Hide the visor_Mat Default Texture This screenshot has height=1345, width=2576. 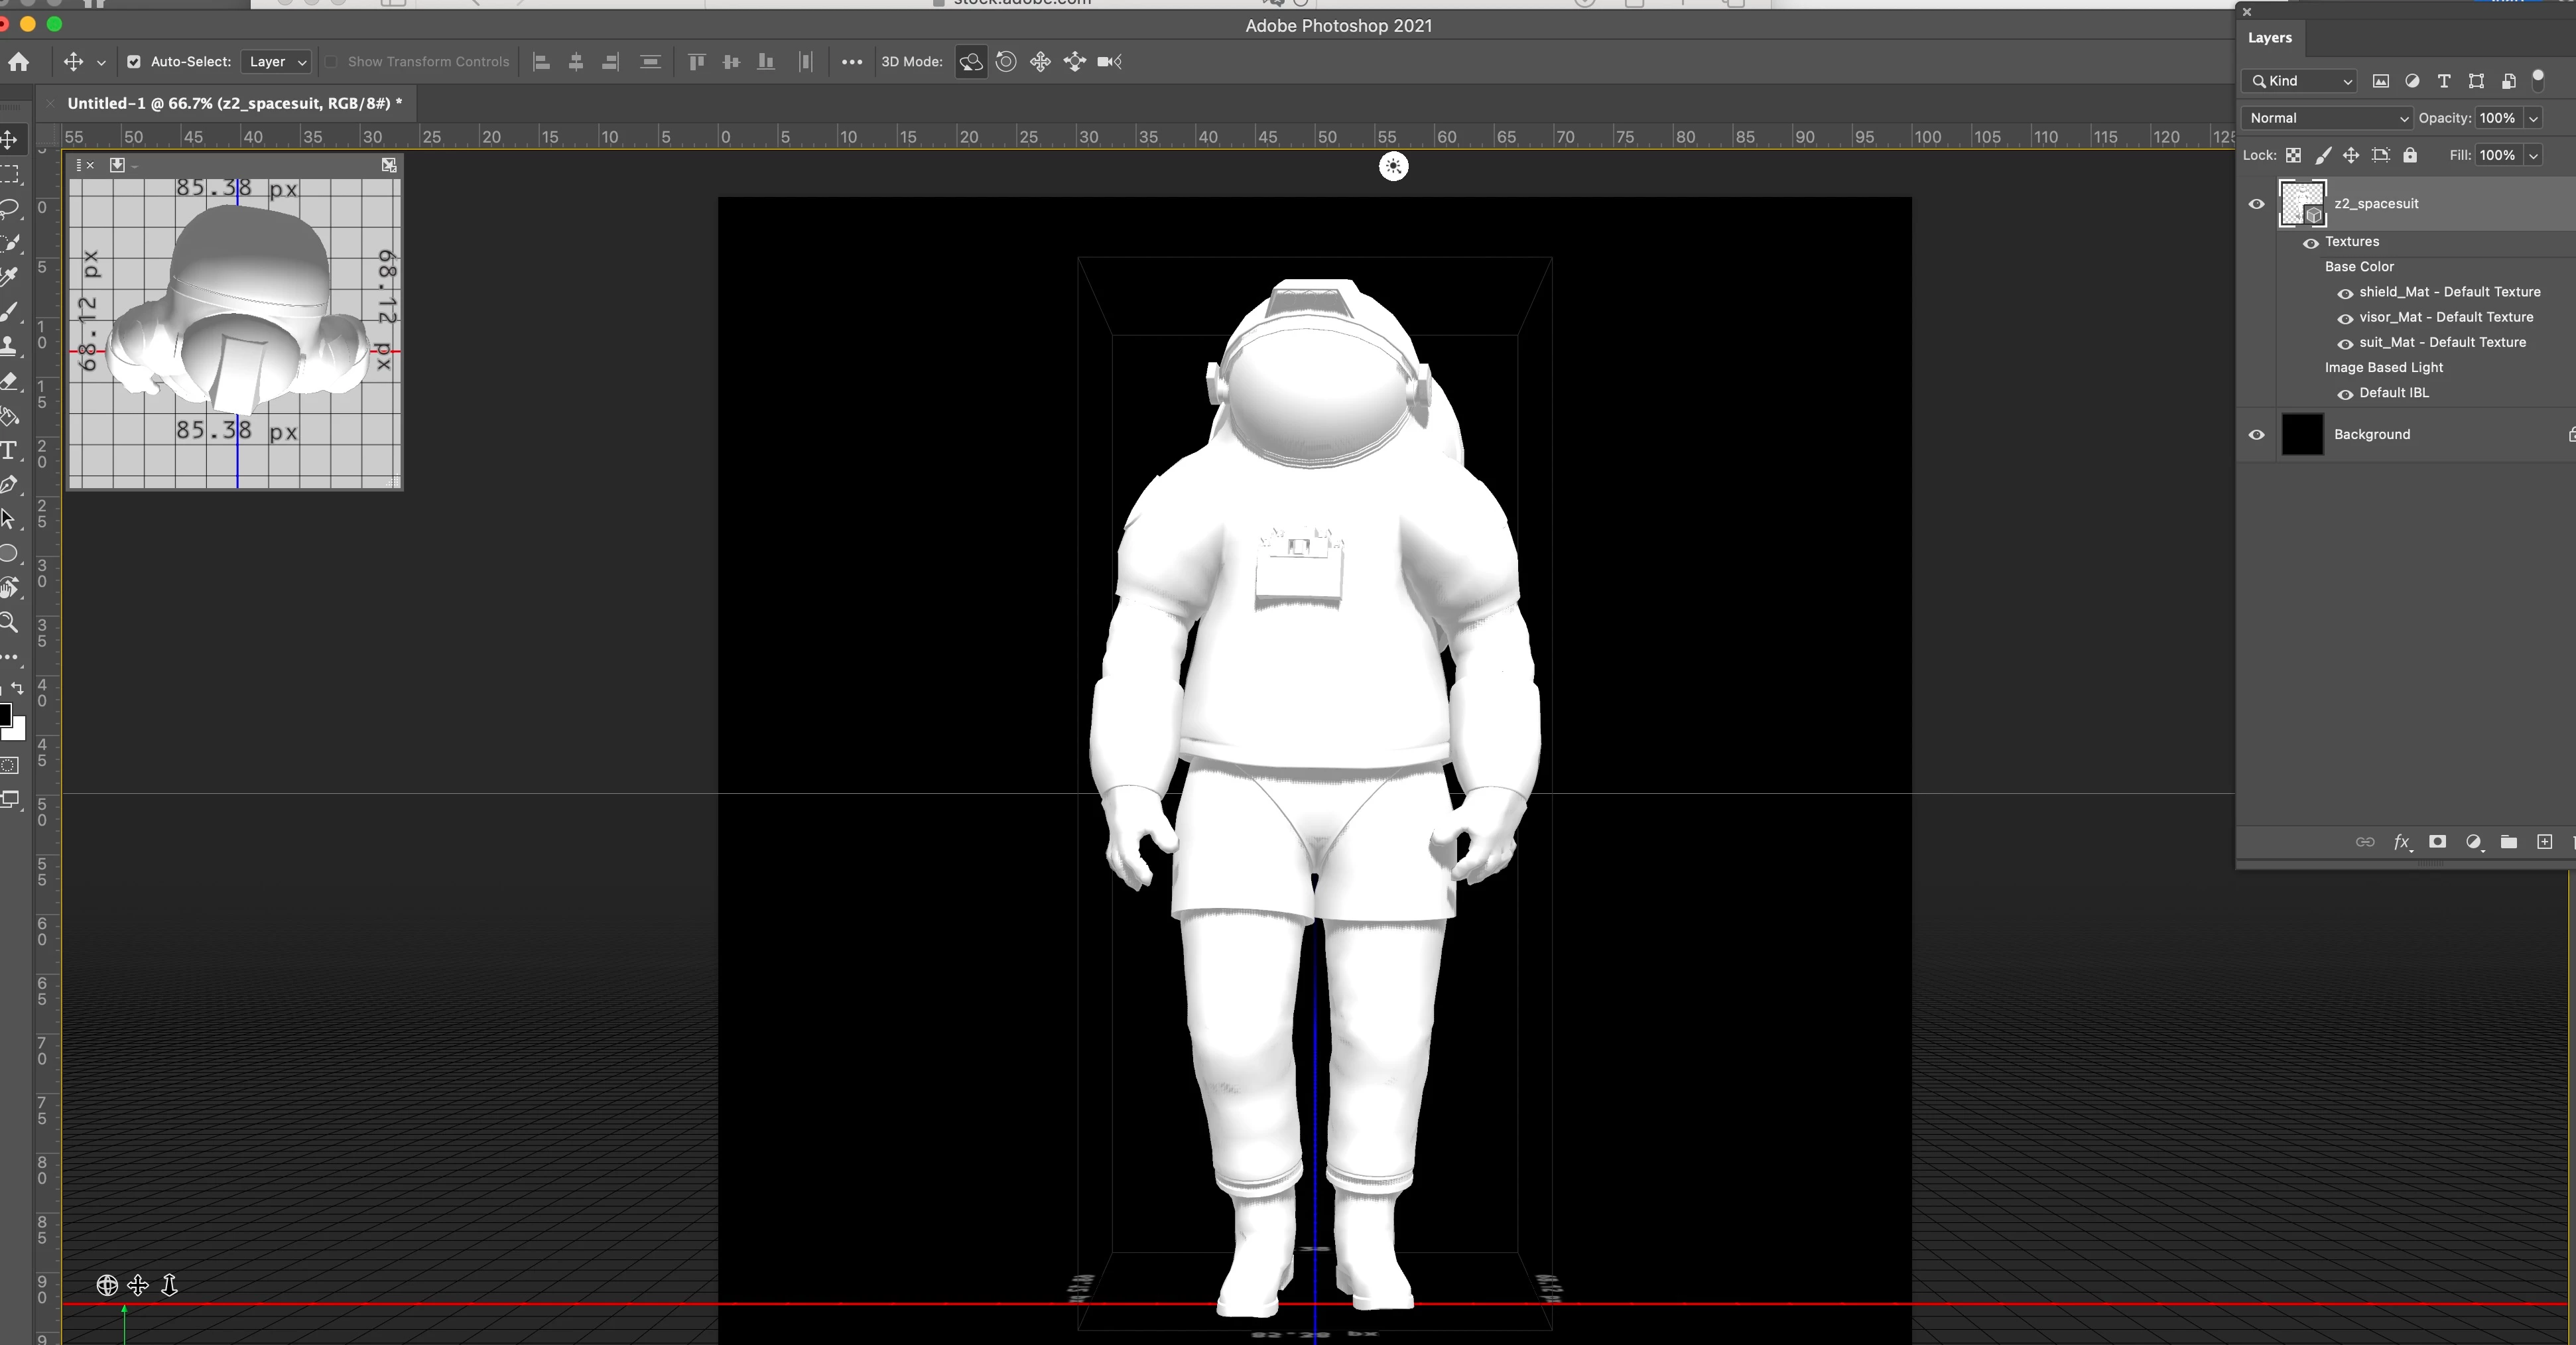tap(2344, 318)
